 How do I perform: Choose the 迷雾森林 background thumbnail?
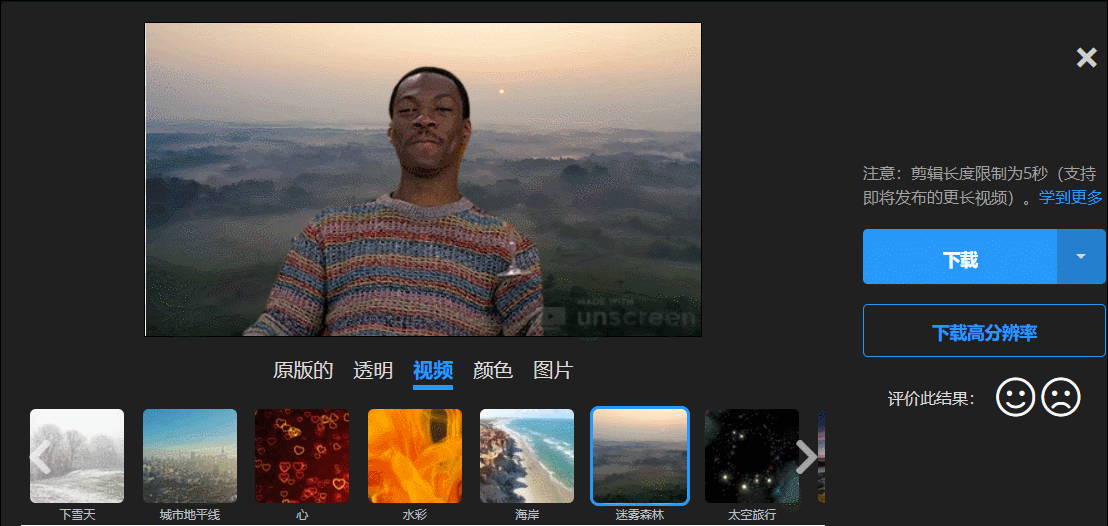coord(640,456)
